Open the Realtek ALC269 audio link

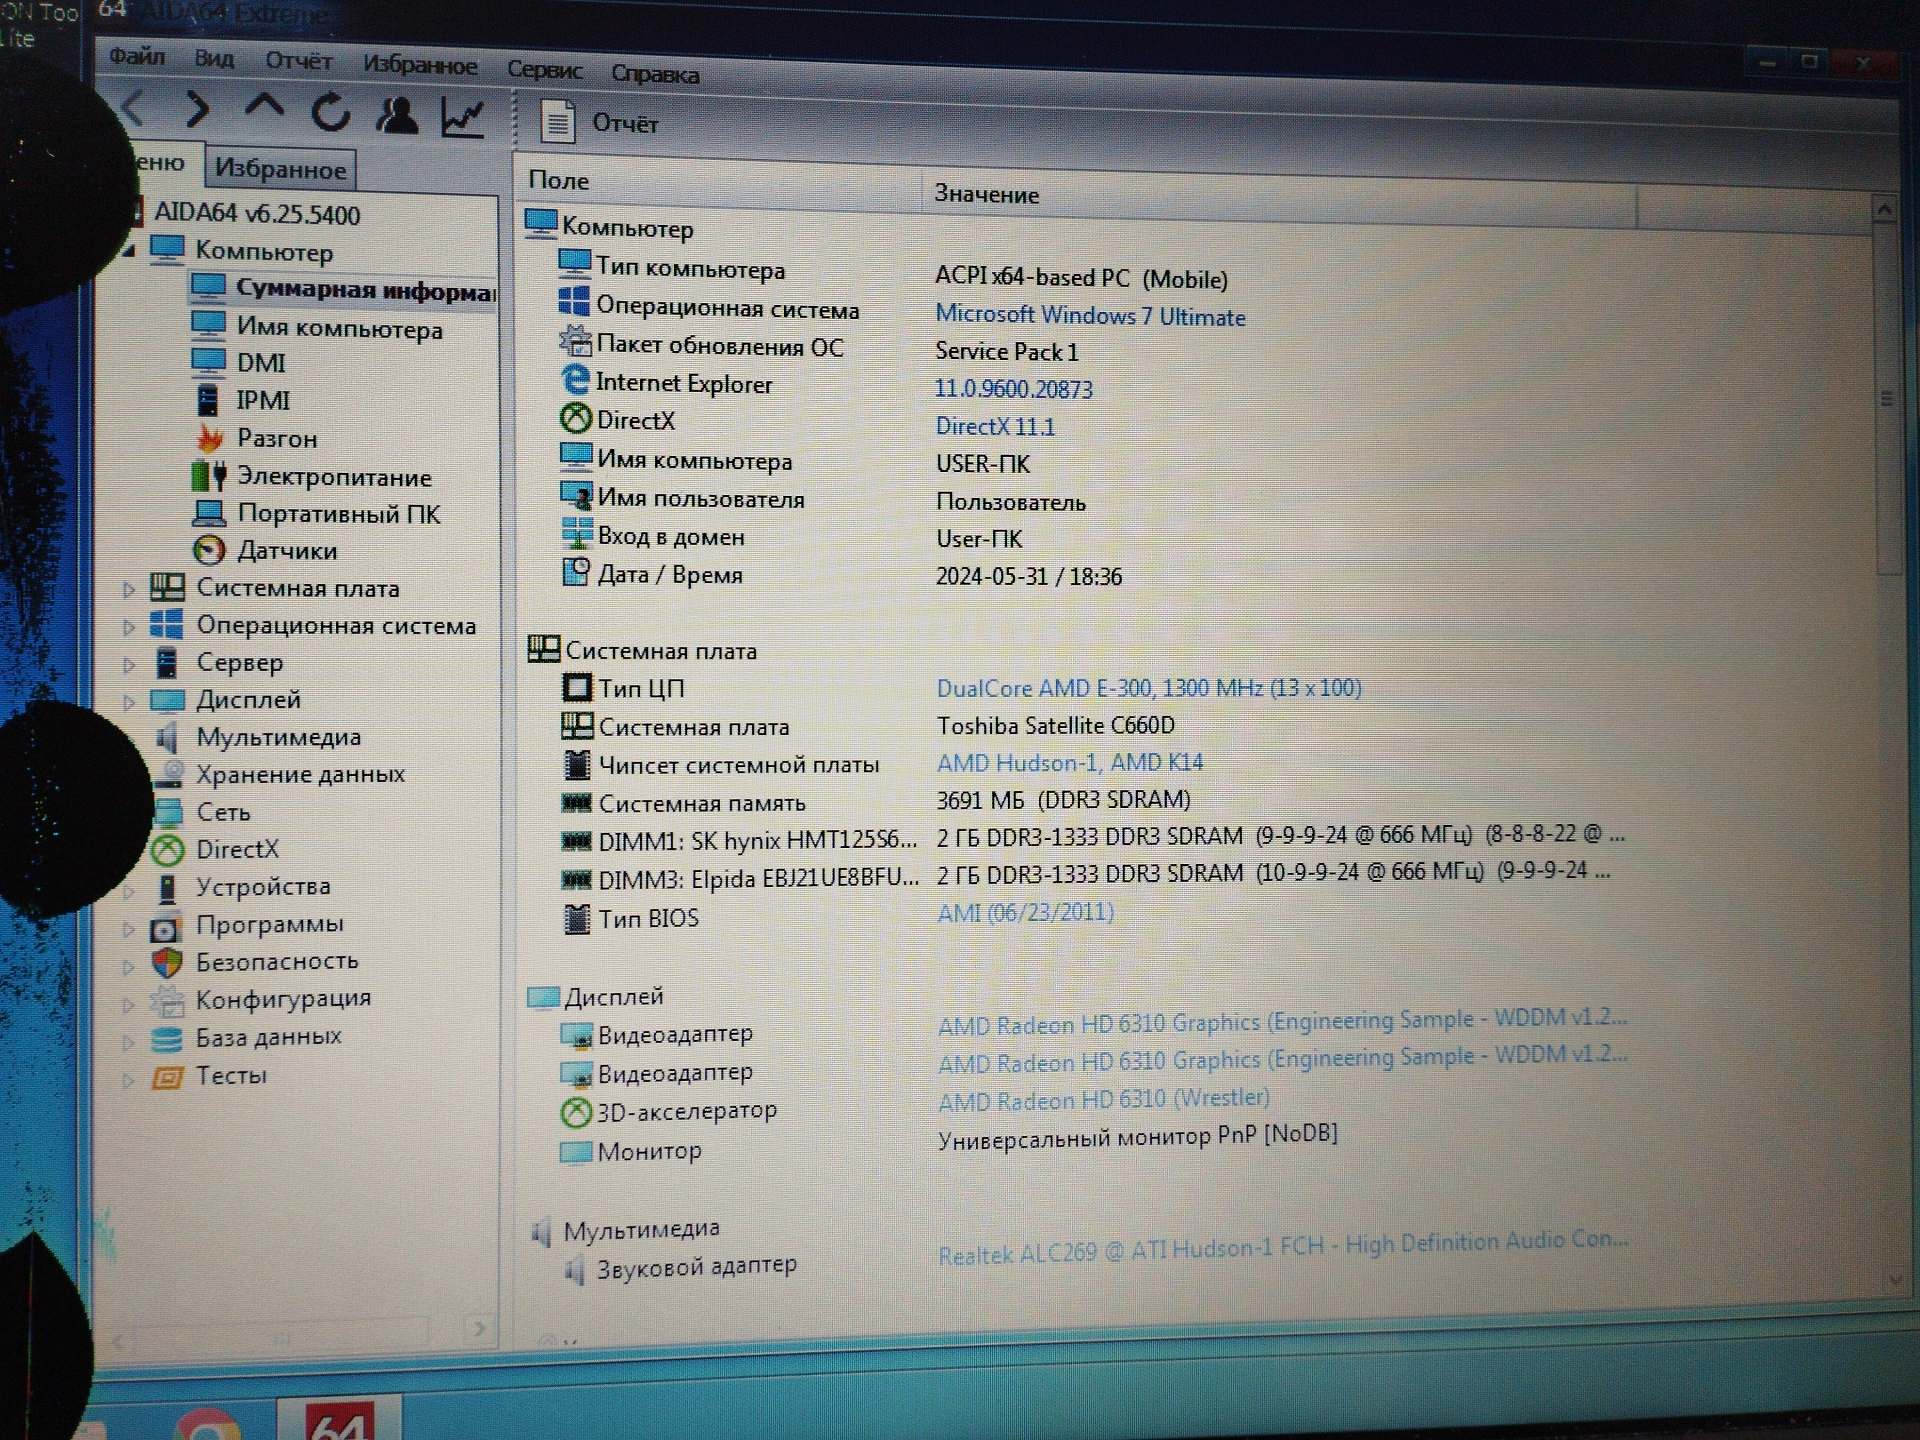1282,1247
